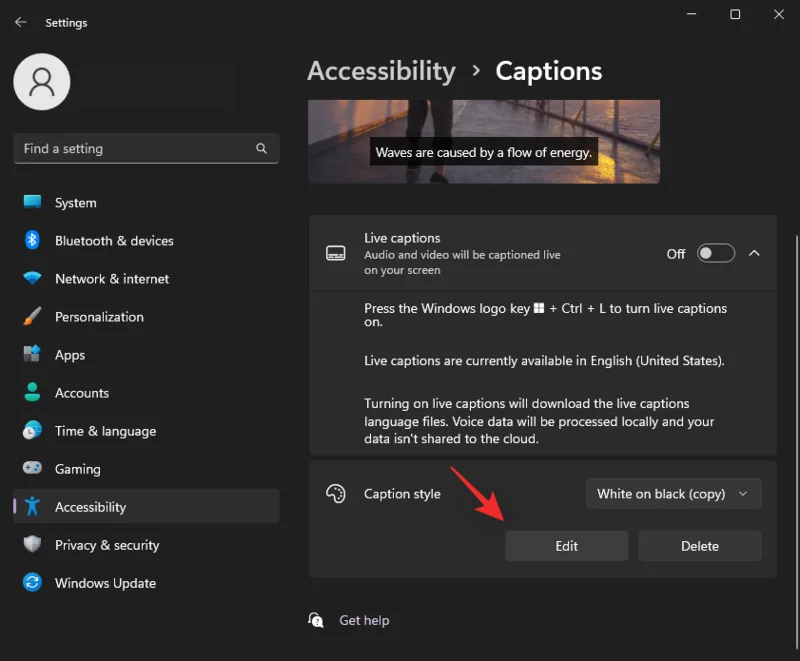
Task: Collapse the Live captions section chevron
Action: [755, 253]
